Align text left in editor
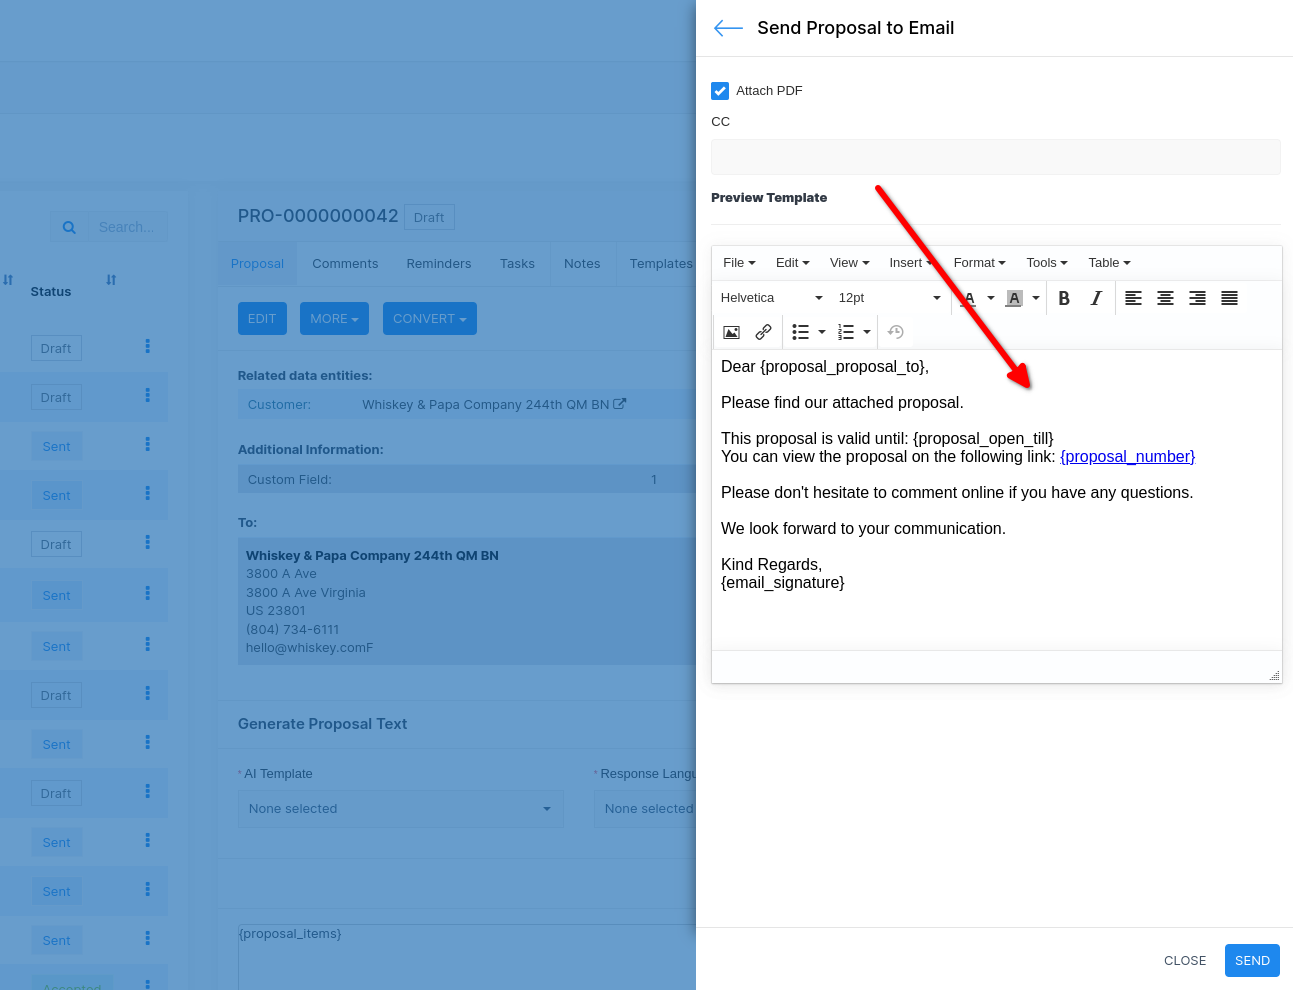 pos(1133,298)
